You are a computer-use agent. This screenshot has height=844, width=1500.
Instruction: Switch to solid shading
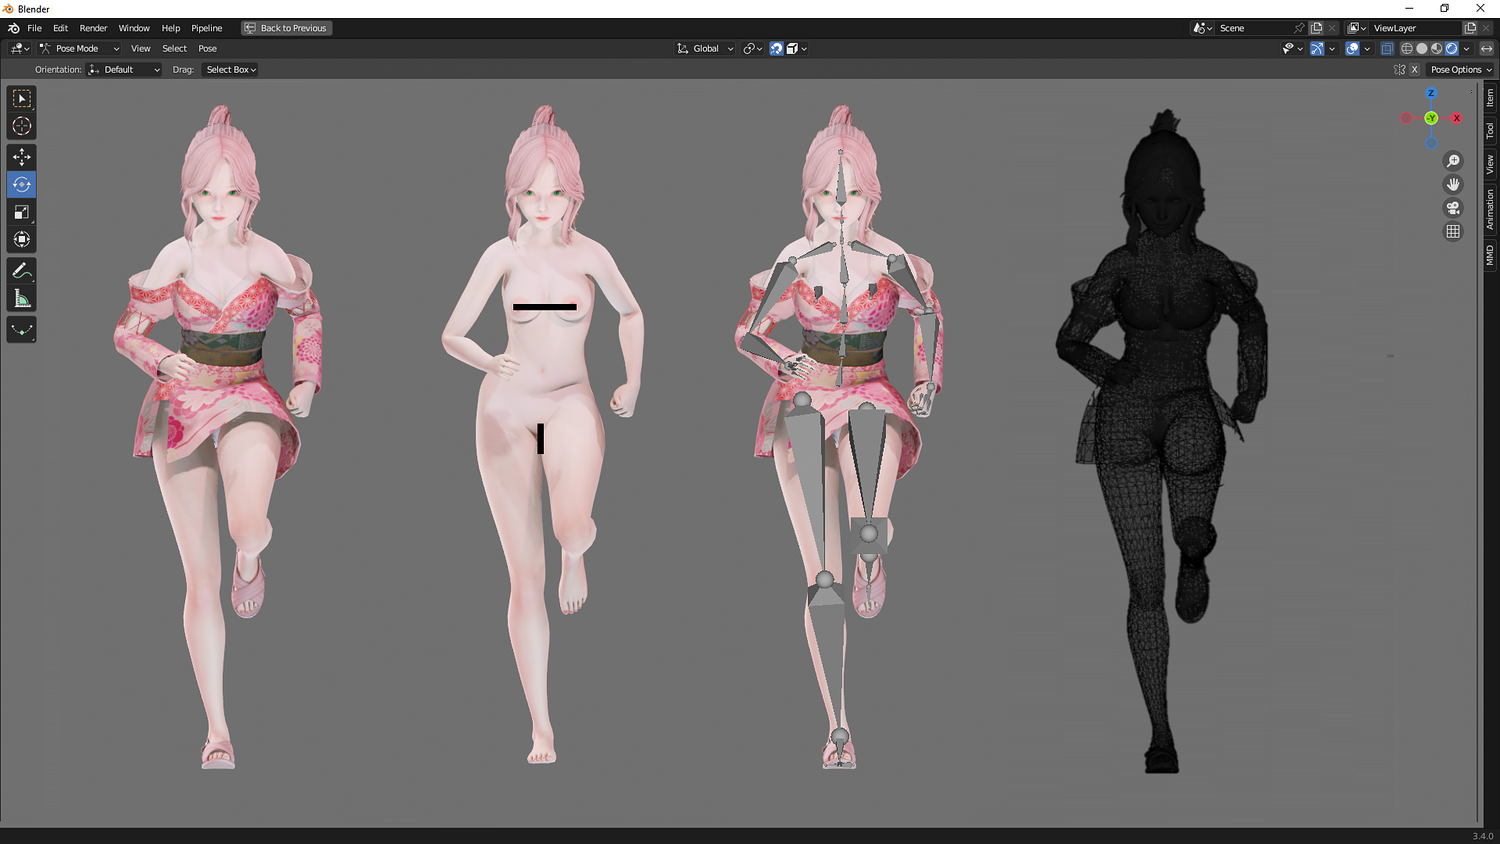(1422, 48)
